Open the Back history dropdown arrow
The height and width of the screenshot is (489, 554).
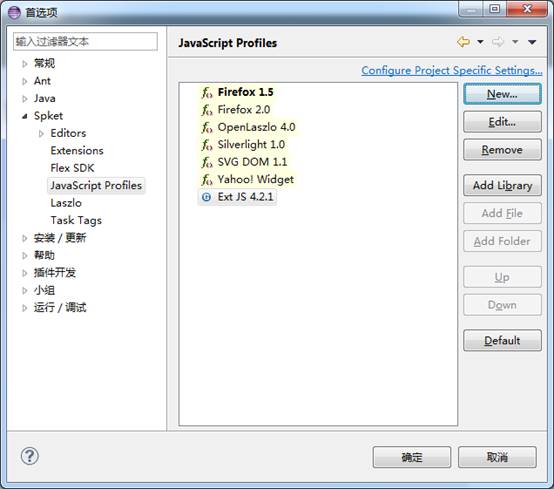(481, 42)
